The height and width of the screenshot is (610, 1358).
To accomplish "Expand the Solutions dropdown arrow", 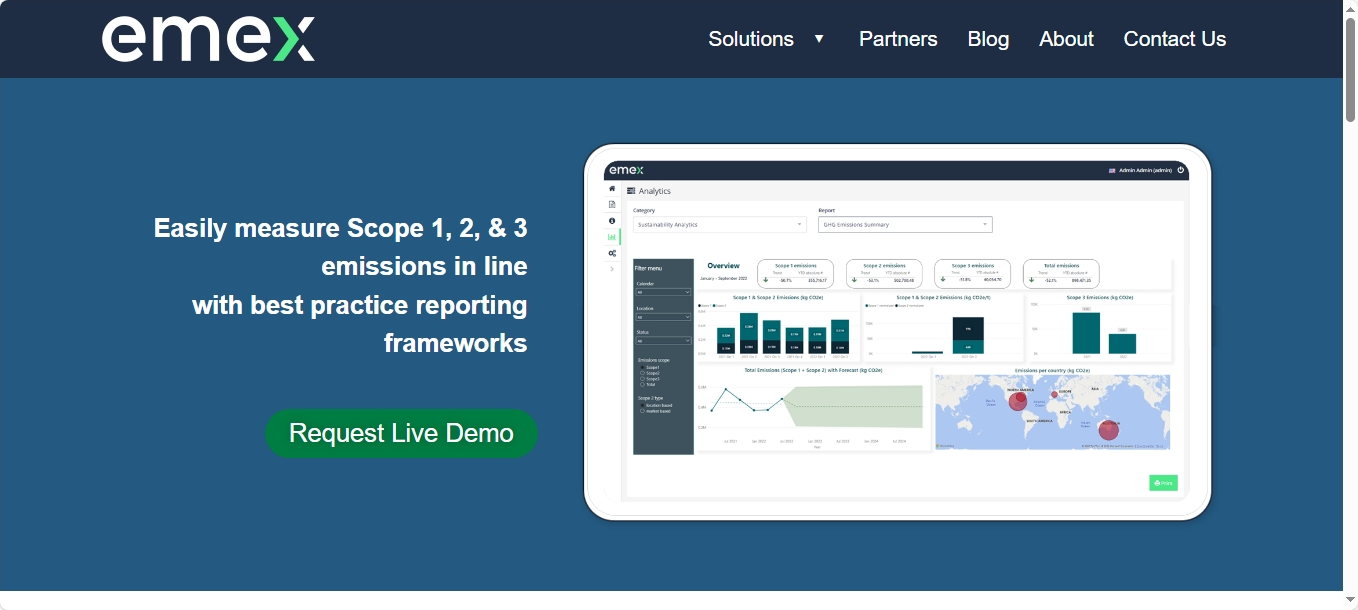I will (819, 39).
